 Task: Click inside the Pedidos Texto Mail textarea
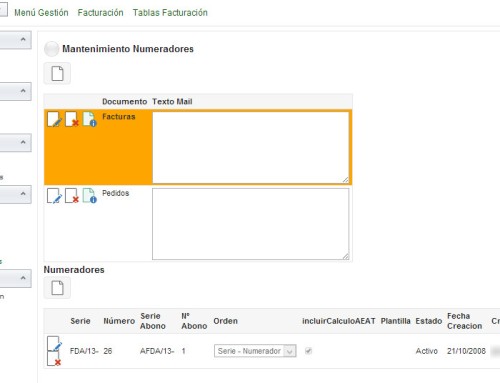[251, 224]
